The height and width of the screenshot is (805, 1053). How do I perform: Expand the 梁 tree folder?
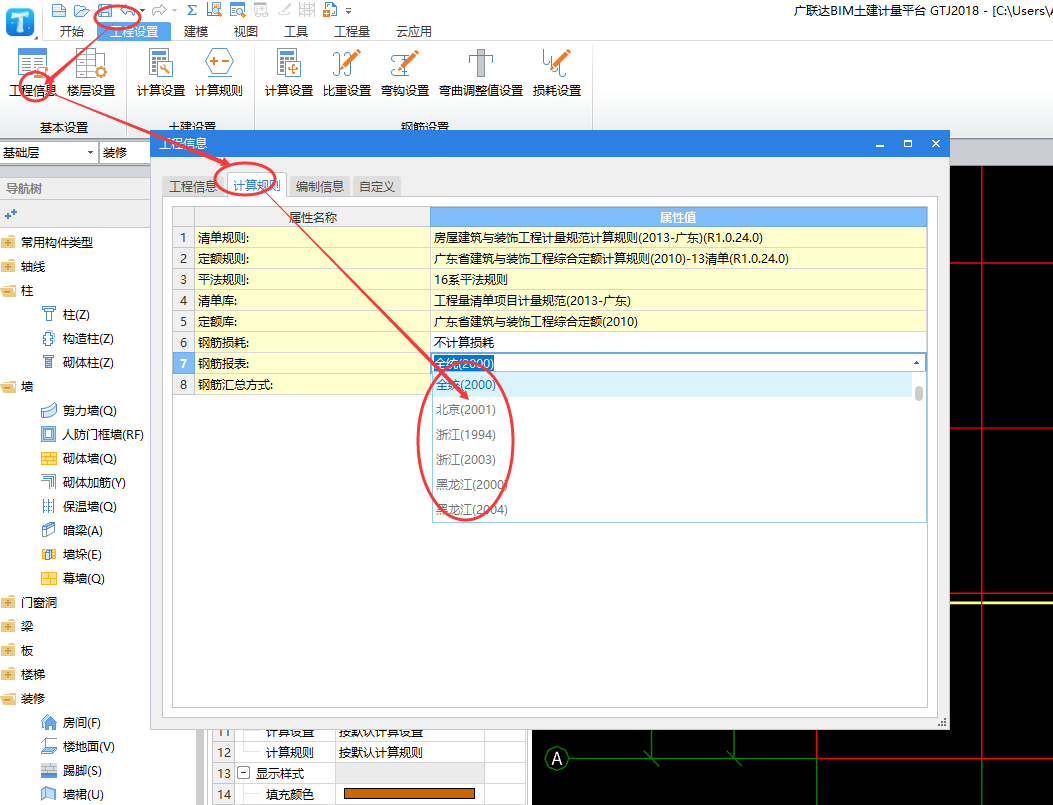(8, 626)
